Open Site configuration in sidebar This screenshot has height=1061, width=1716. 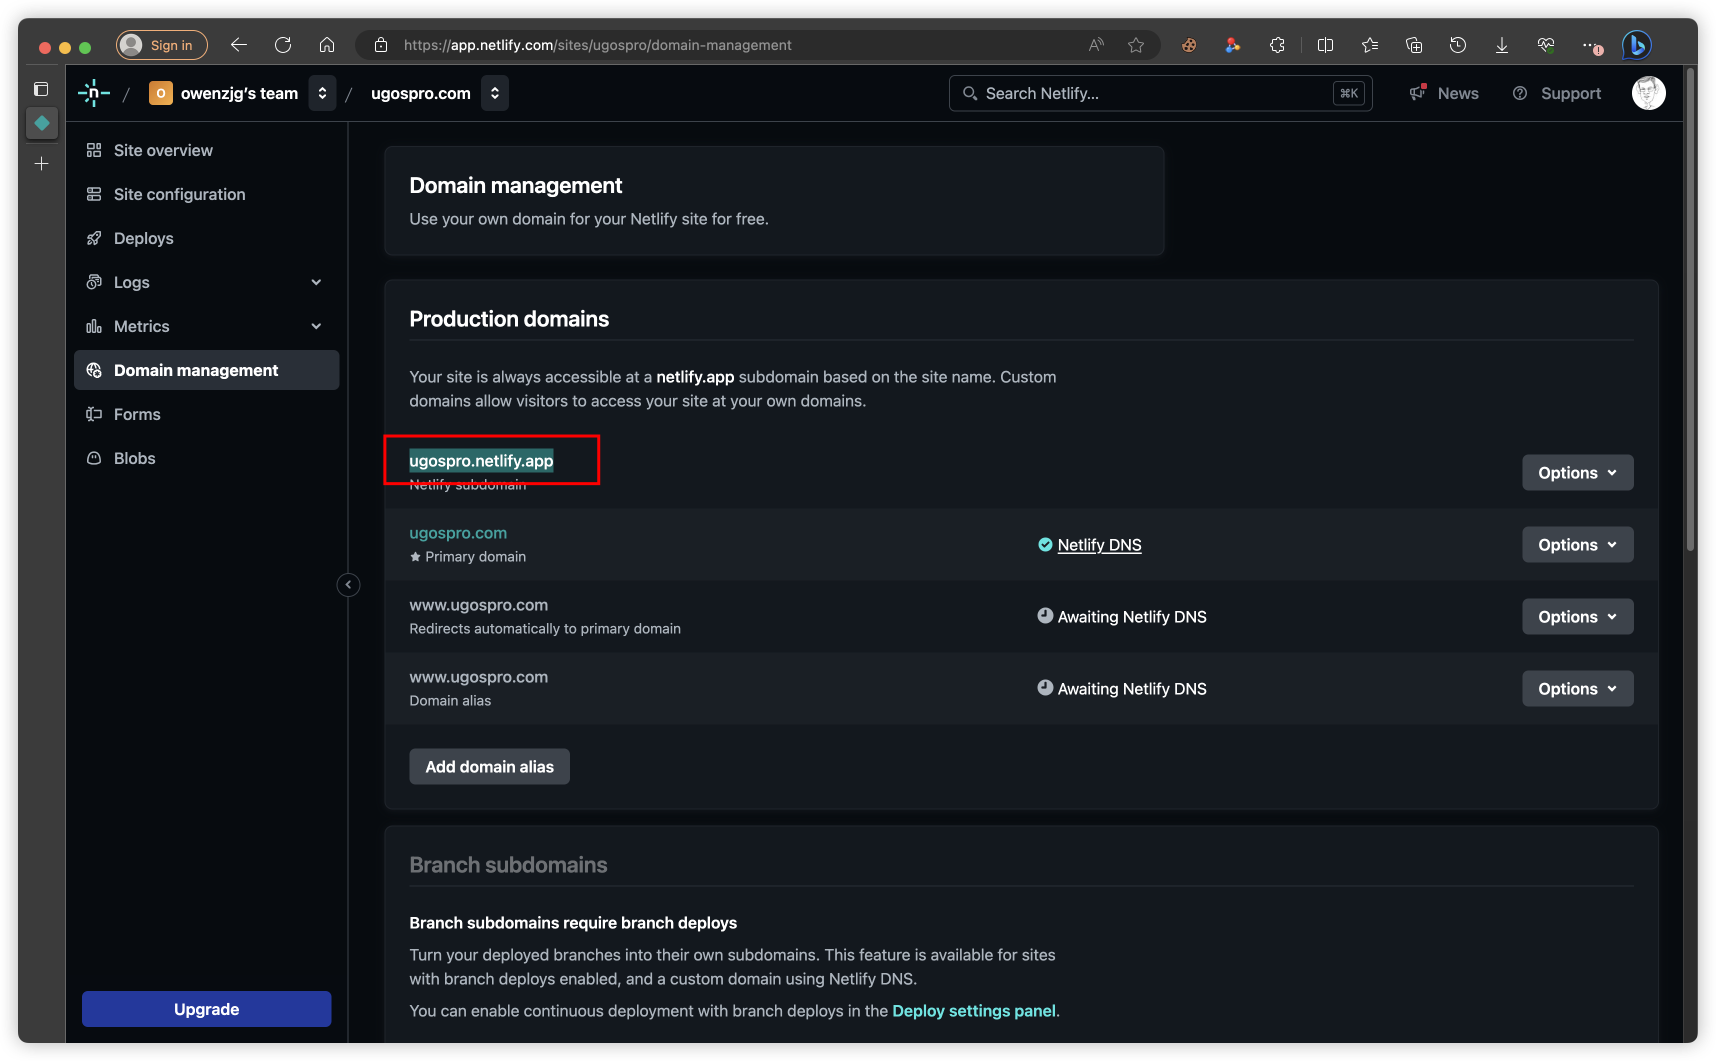coord(206,194)
